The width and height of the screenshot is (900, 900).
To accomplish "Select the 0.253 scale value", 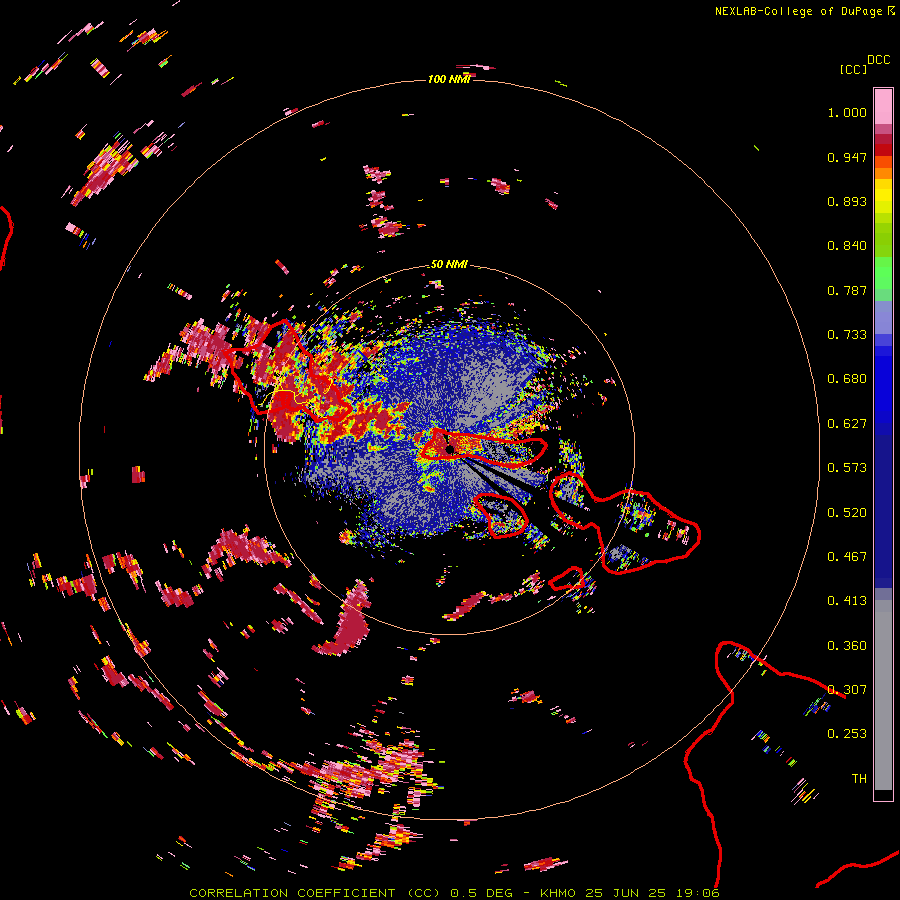I will tap(847, 734).
